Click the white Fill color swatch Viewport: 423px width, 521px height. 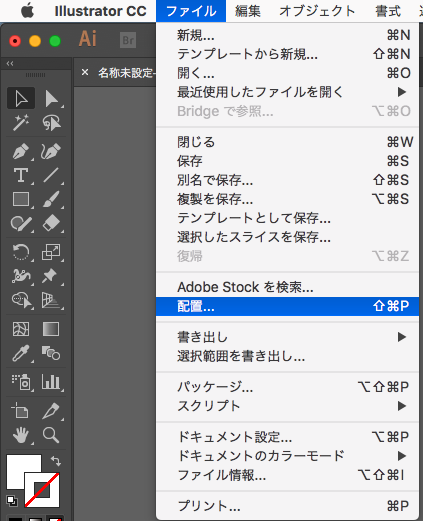(19, 467)
